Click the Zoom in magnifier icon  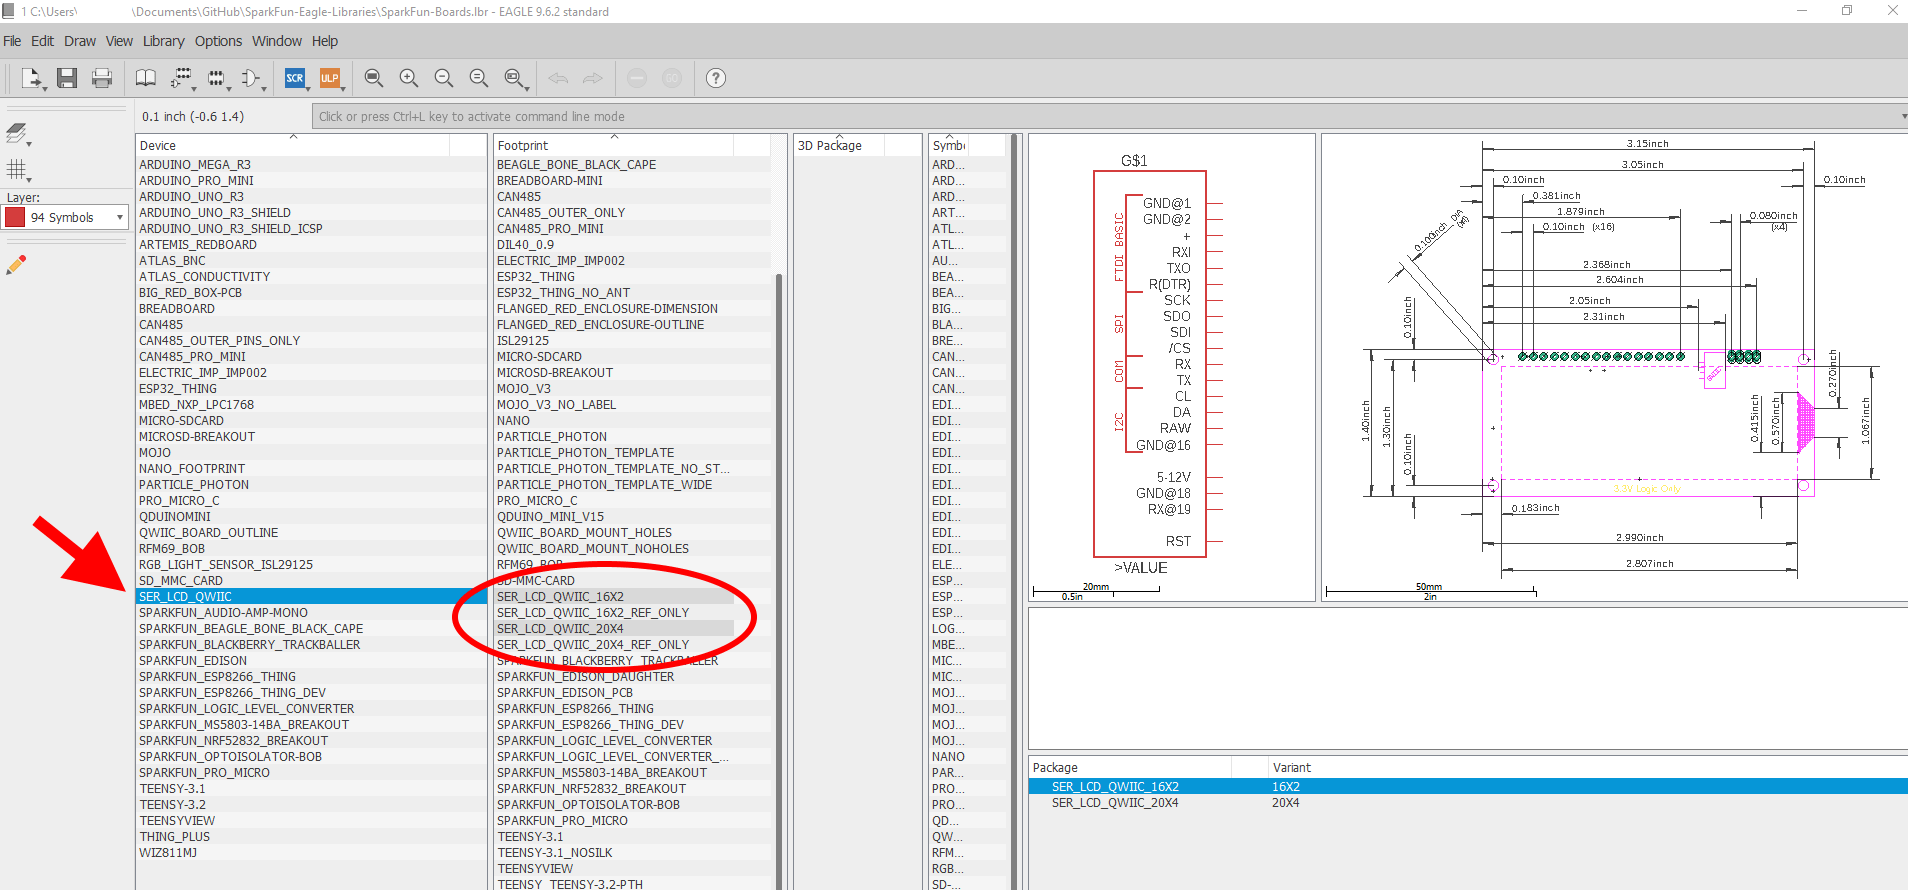(x=409, y=78)
